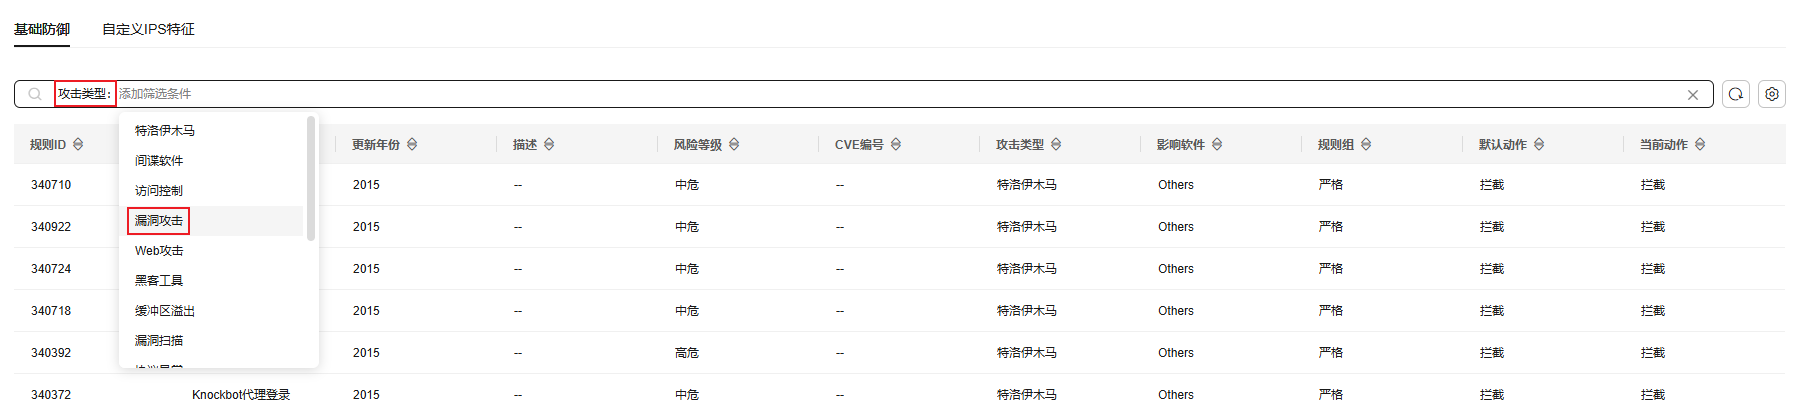The image size is (1795, 414).
Task: Sort by CVE编号 column icon
Action: (896, 145)
